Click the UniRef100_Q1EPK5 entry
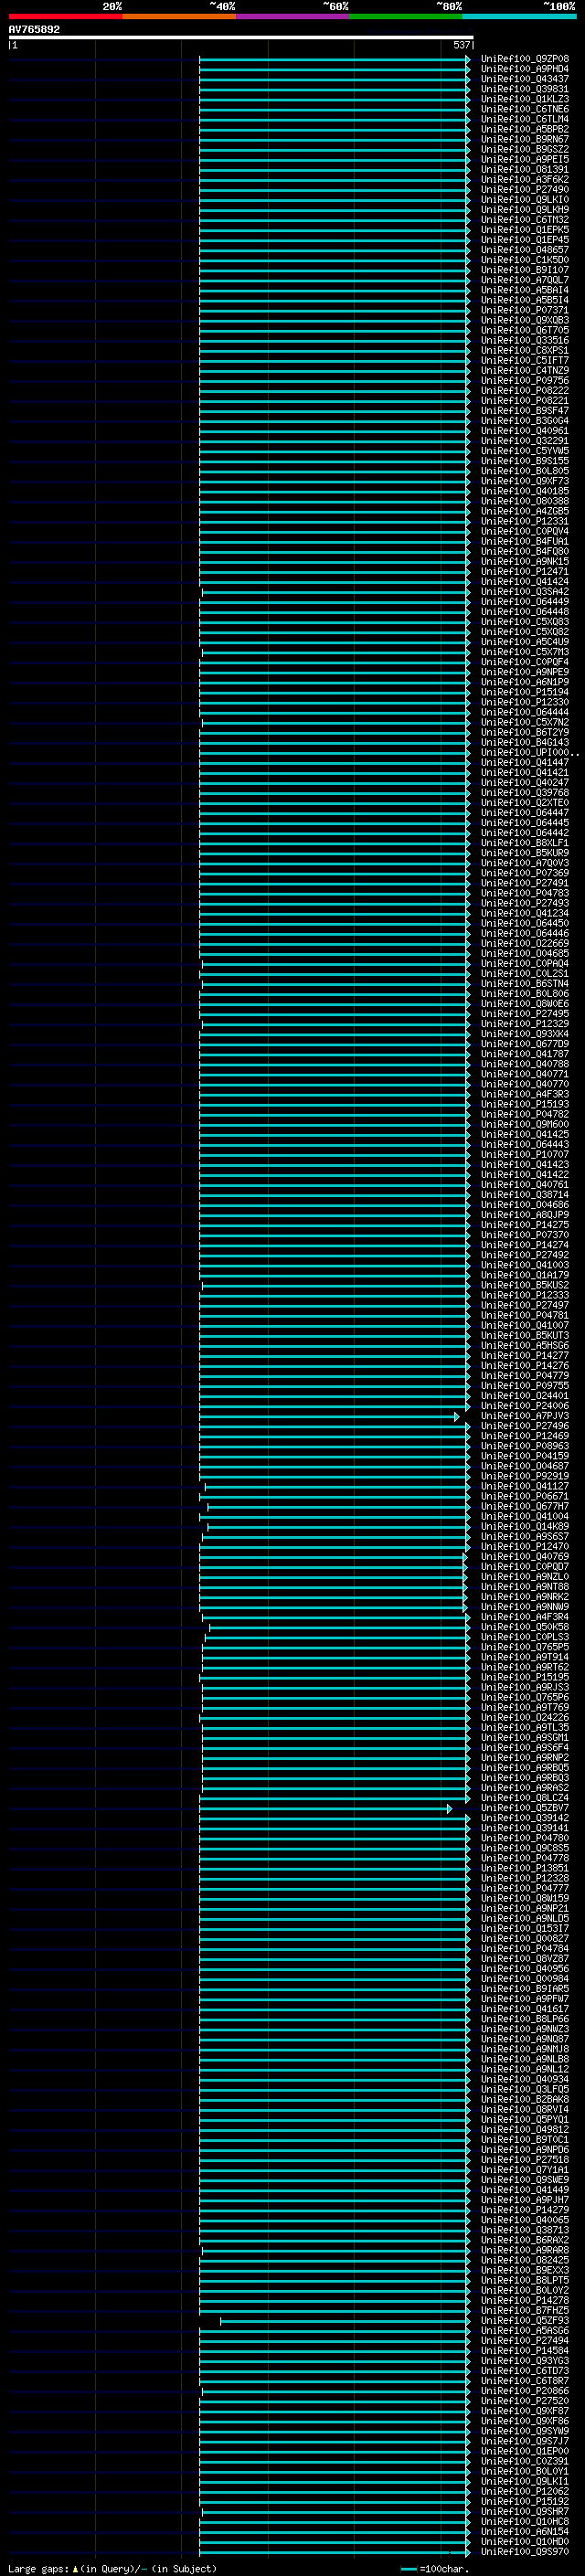585x2576 pixels. [524, 229]
